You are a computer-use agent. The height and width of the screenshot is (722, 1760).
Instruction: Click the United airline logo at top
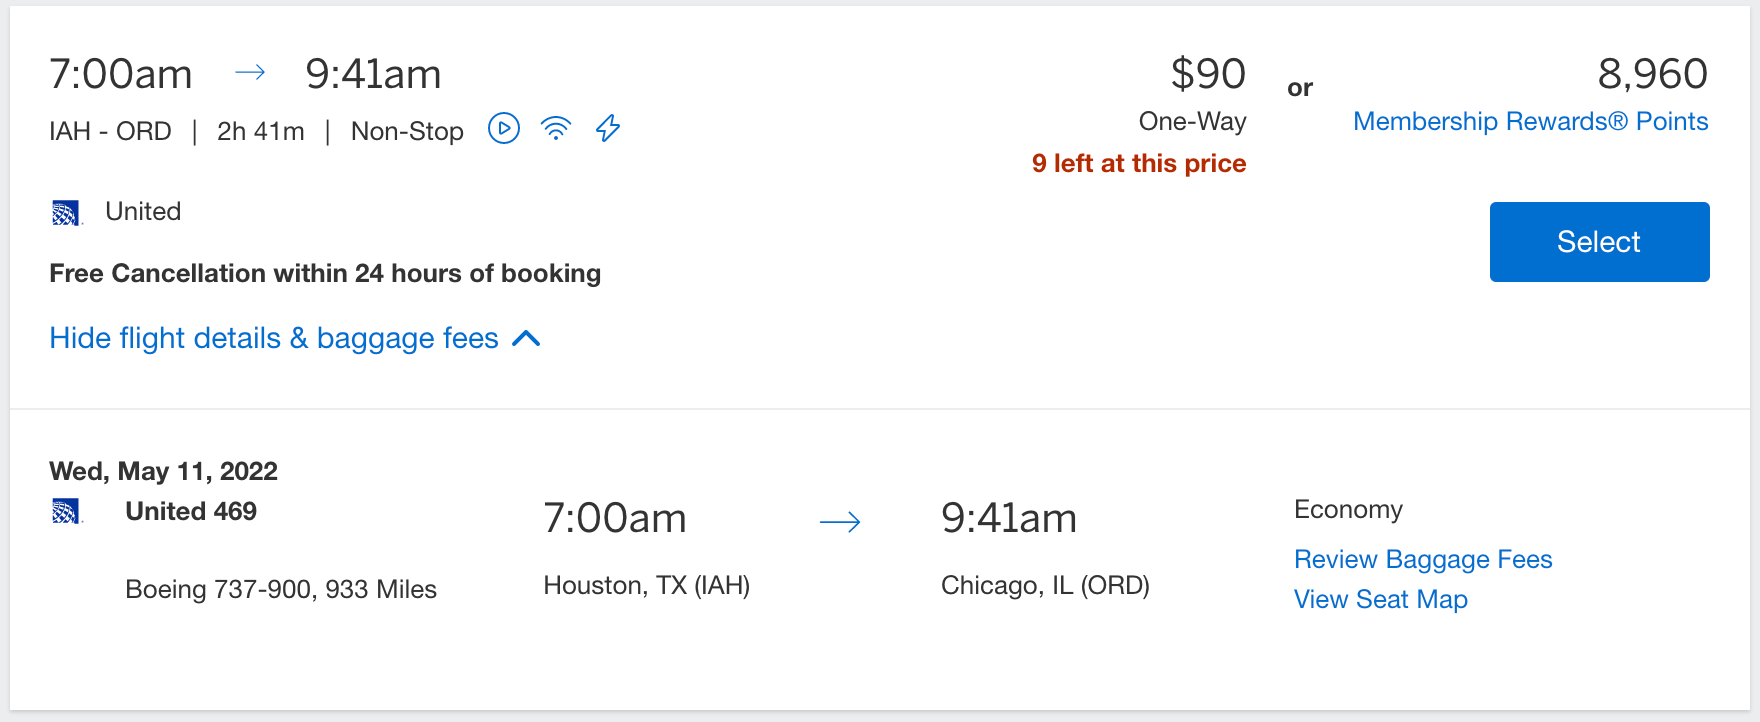coord(66,212)
